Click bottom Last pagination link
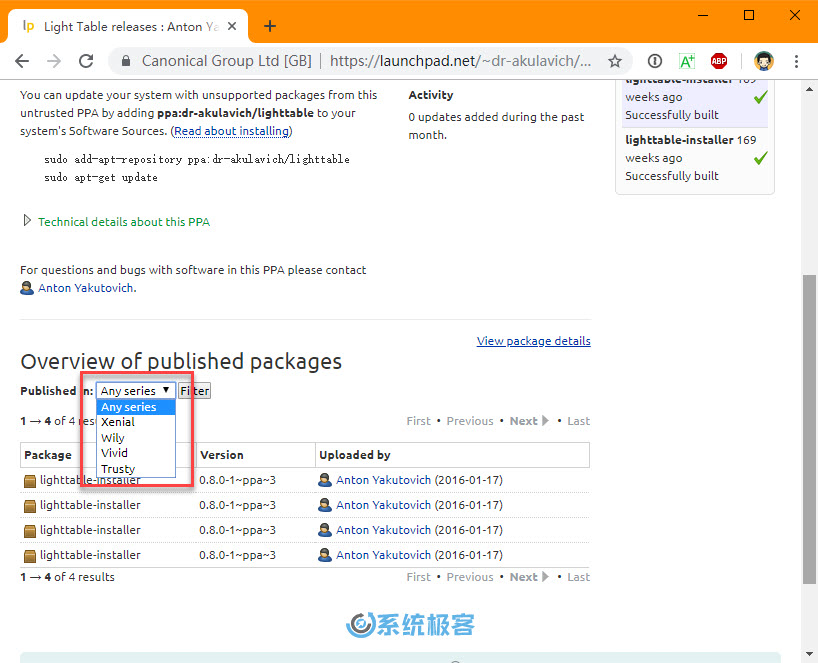The height and width of the screenshot is (663, 818). pyautogui.click(x=579, y=577)
